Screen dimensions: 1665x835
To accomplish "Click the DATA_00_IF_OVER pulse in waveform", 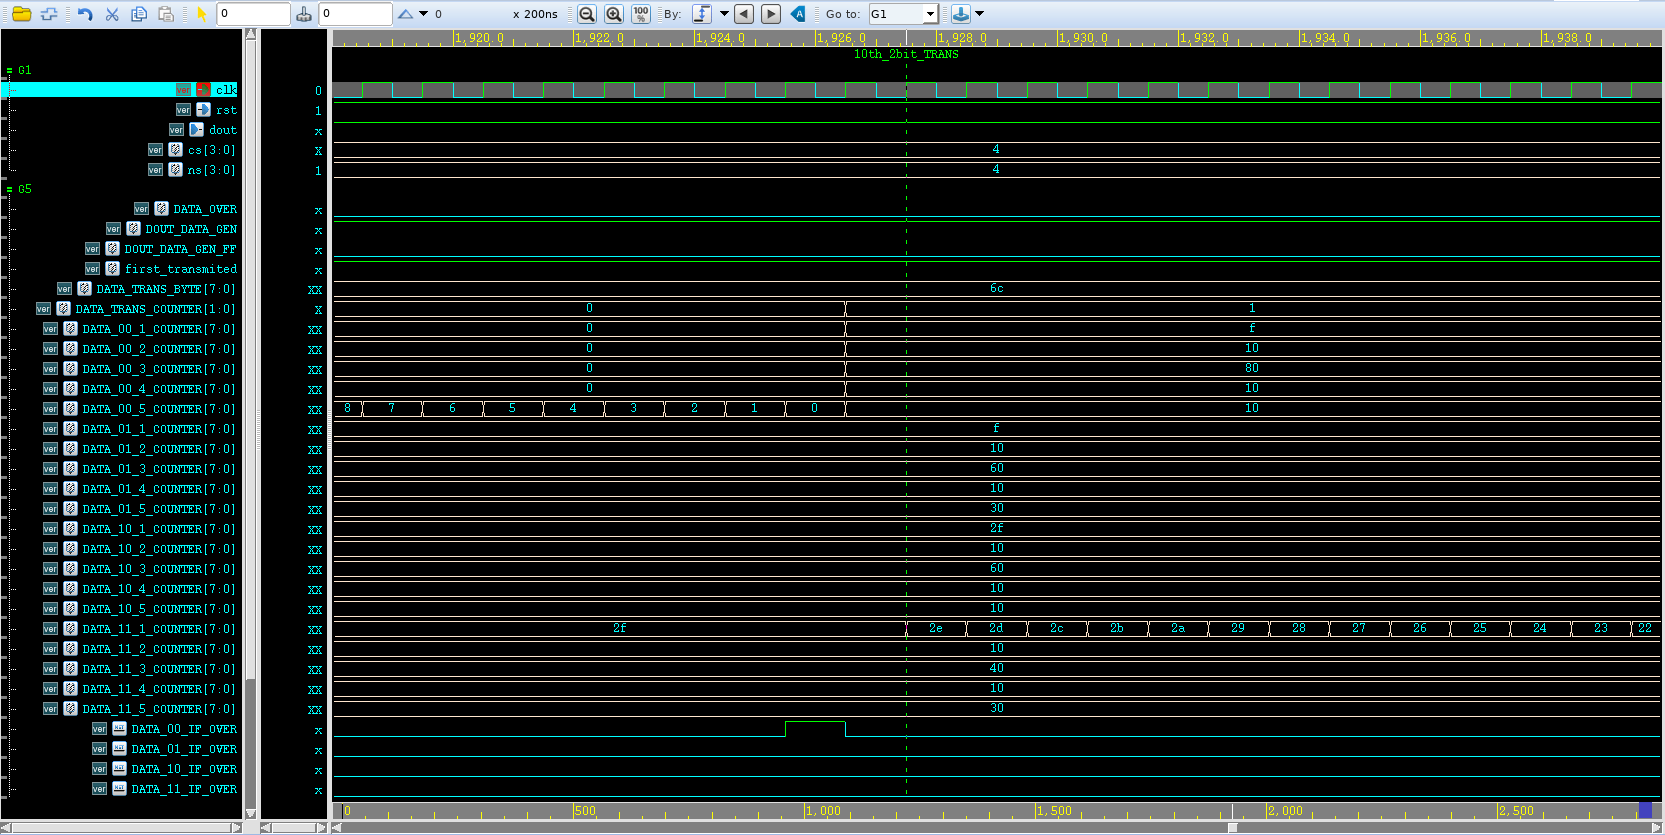I will pos(815,728).
